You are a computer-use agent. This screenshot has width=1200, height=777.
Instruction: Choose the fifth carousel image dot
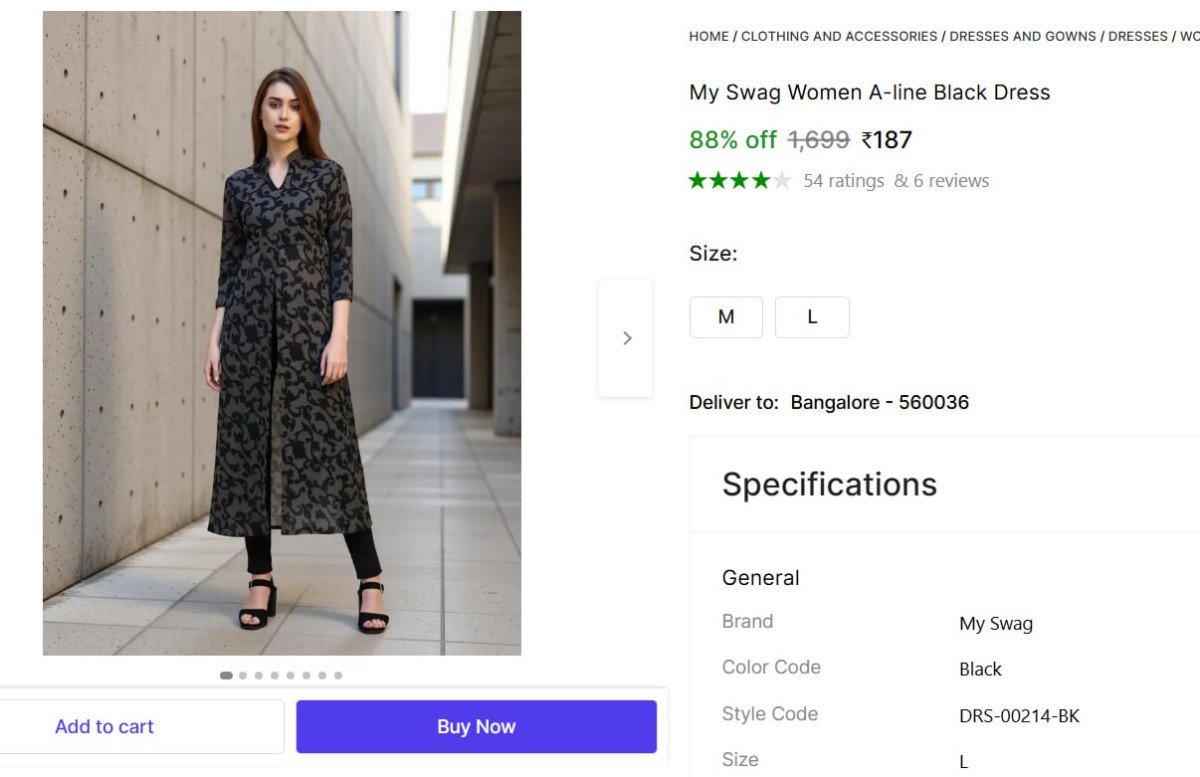click(290, 675)
